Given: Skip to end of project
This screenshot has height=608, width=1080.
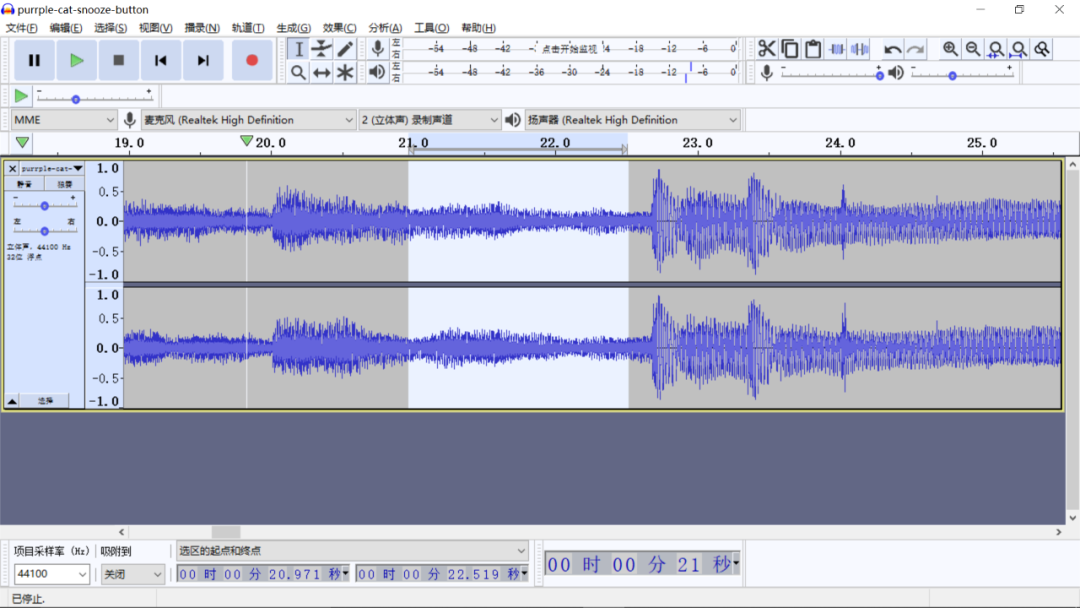Looking at the screenshot, I should [202, 61].
